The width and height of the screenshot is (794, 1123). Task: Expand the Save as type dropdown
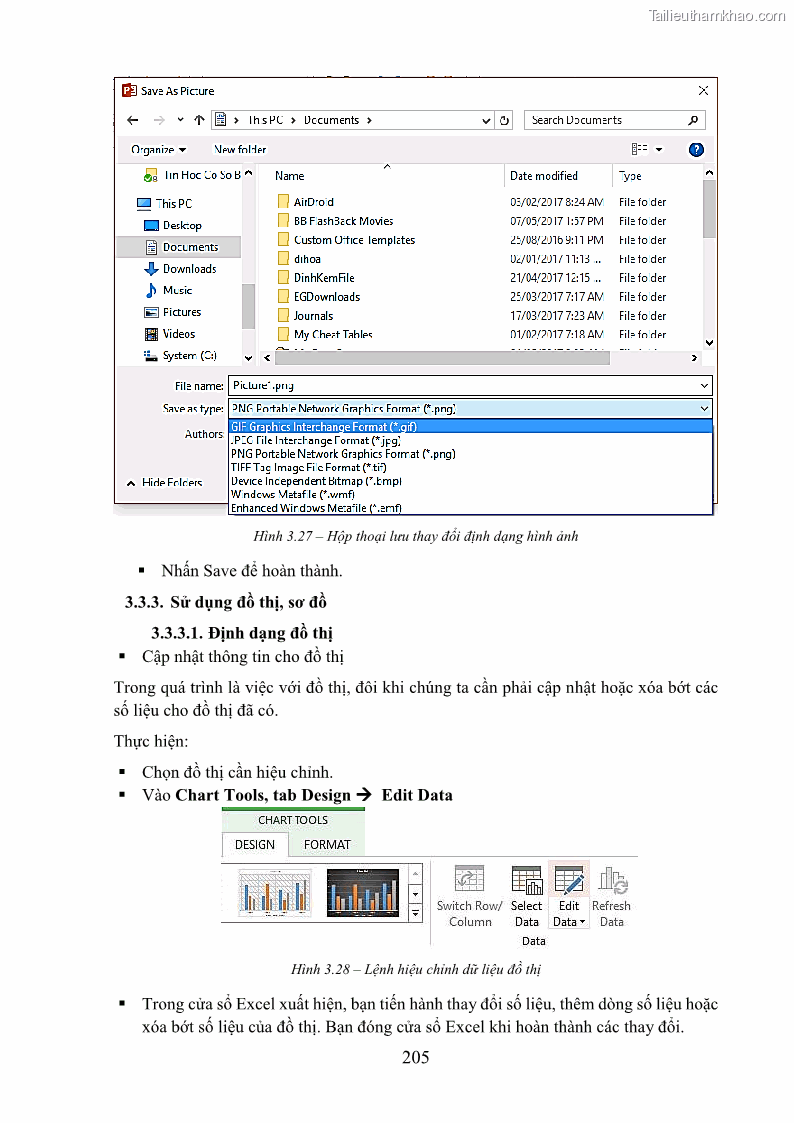[x=704, y=408]
